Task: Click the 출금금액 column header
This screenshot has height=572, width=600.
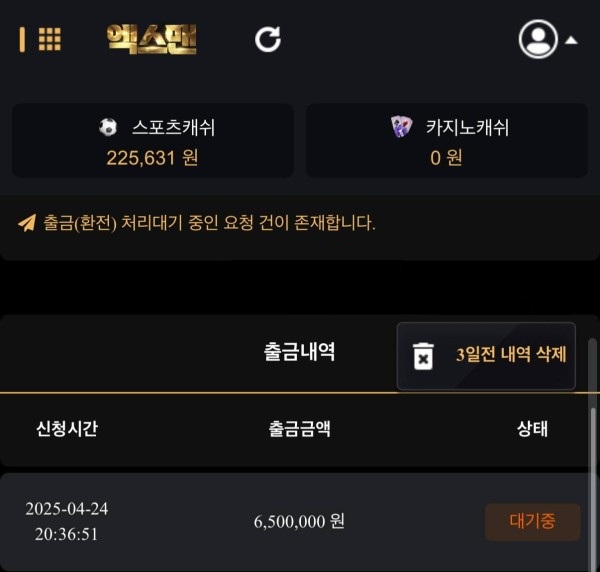Action: pyautogui.click(x=299, y=429)
